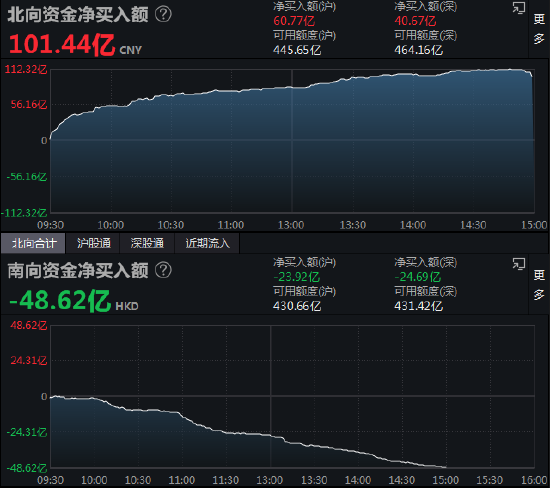
Task: Click southbound 可用额度(深) value 431.42亿
Action: (x=418, y=306)
